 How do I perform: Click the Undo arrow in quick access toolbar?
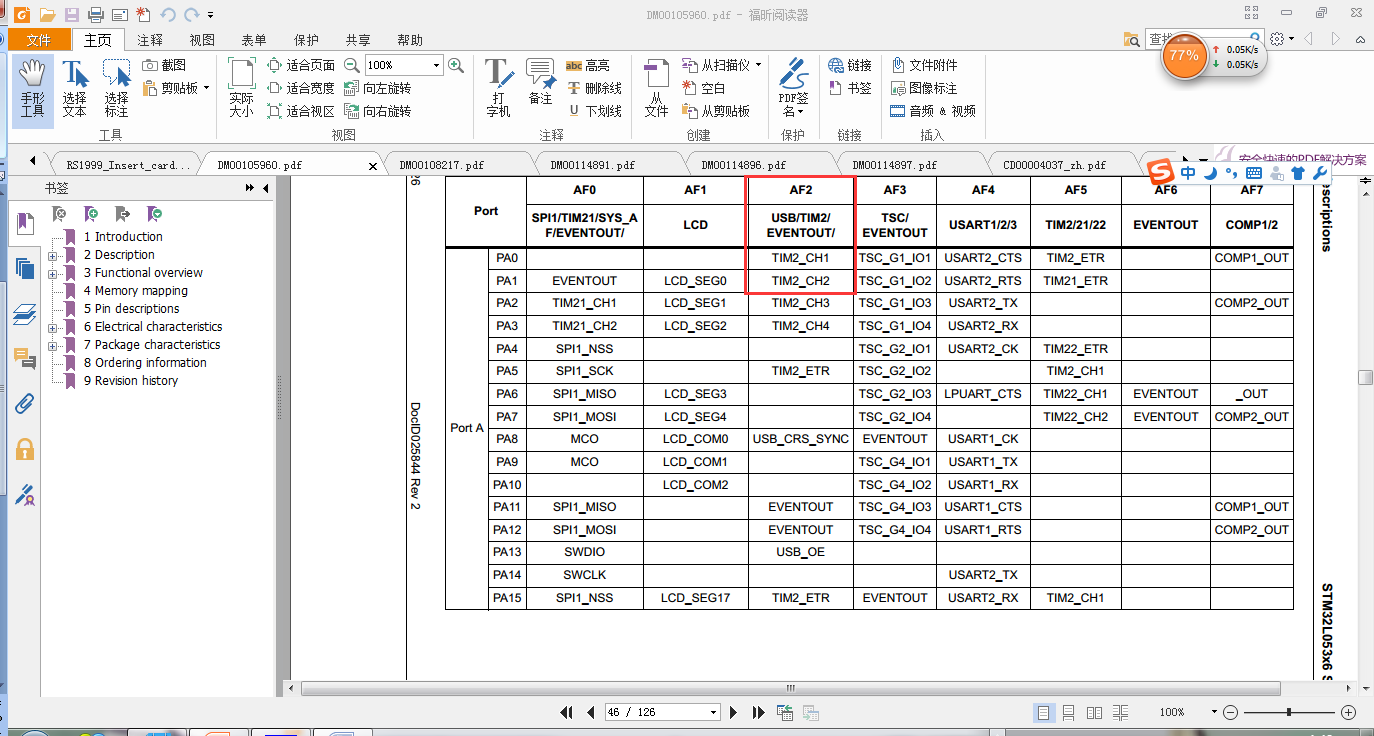click(167, 15)
